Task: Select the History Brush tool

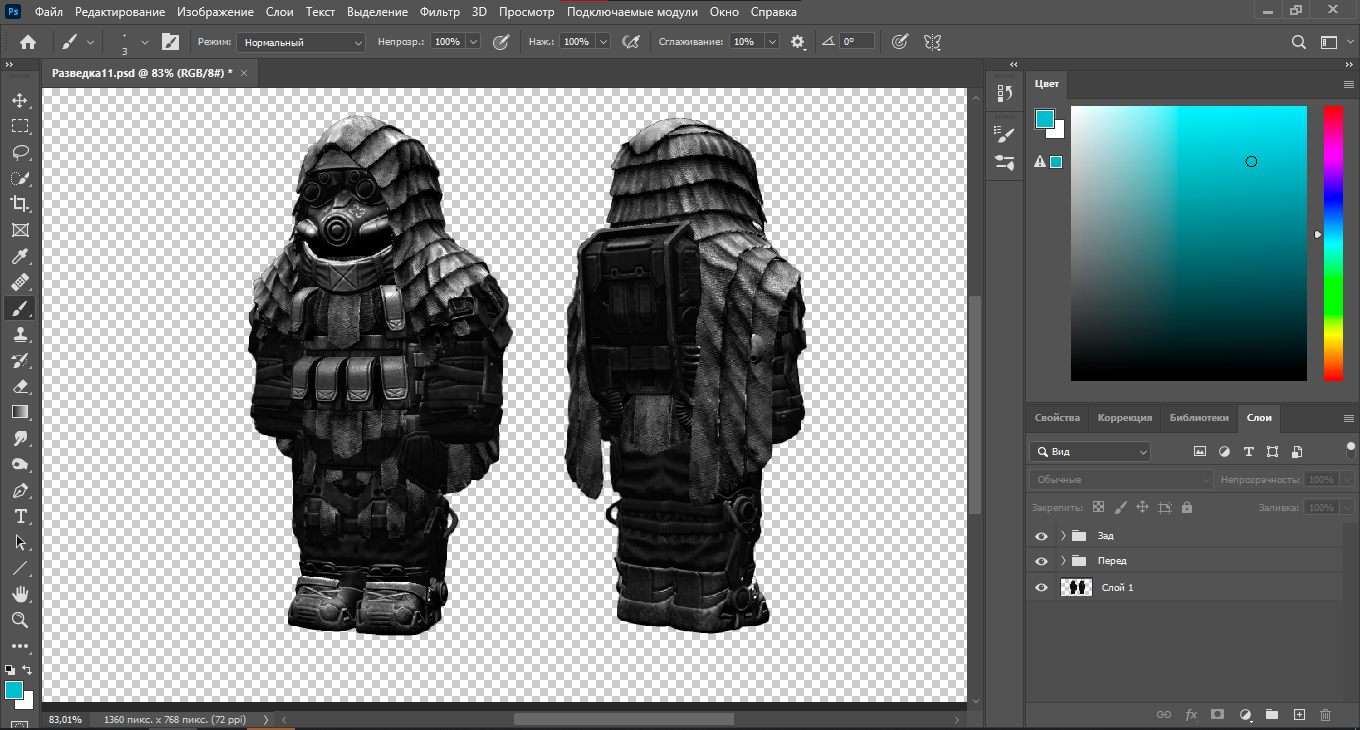Action: coord(19,360)
